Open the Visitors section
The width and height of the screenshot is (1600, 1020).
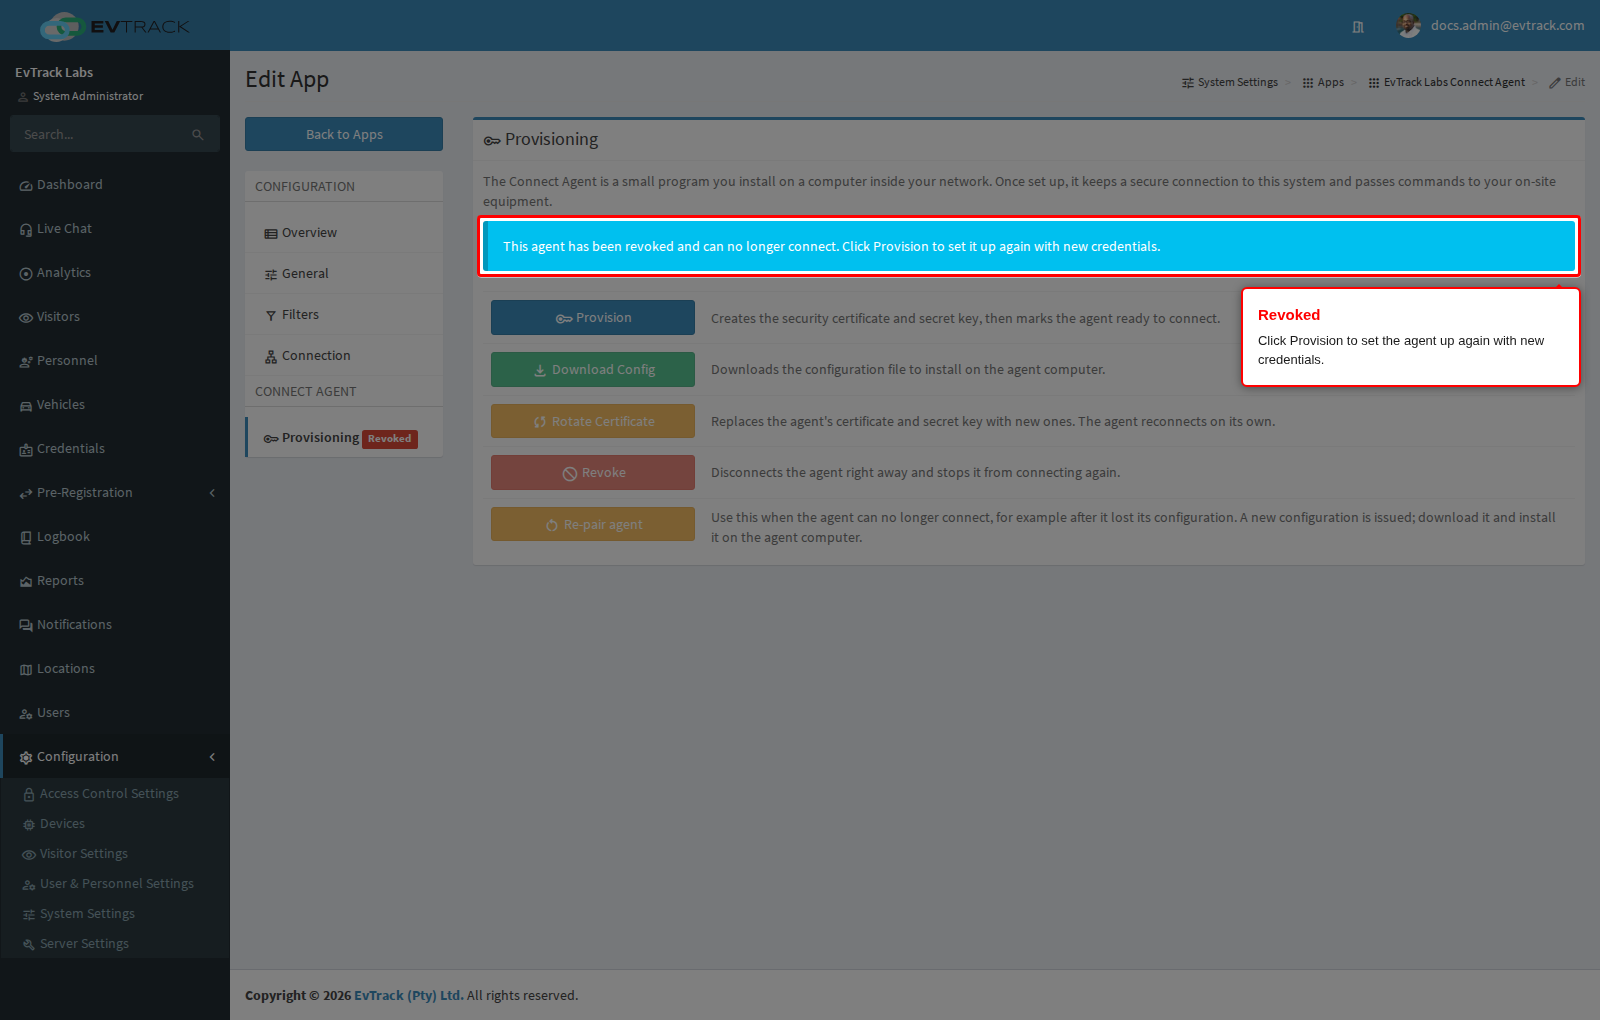click(115, 317)
